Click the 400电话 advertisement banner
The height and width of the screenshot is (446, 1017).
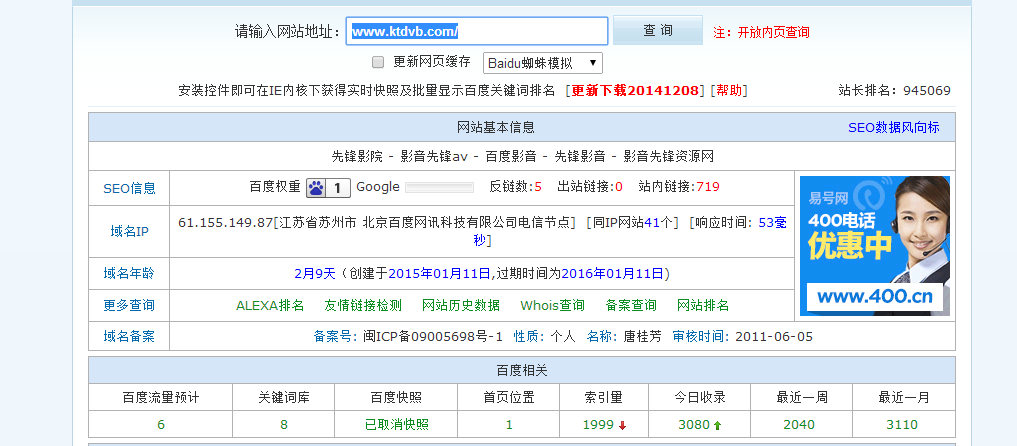(874, 245)
